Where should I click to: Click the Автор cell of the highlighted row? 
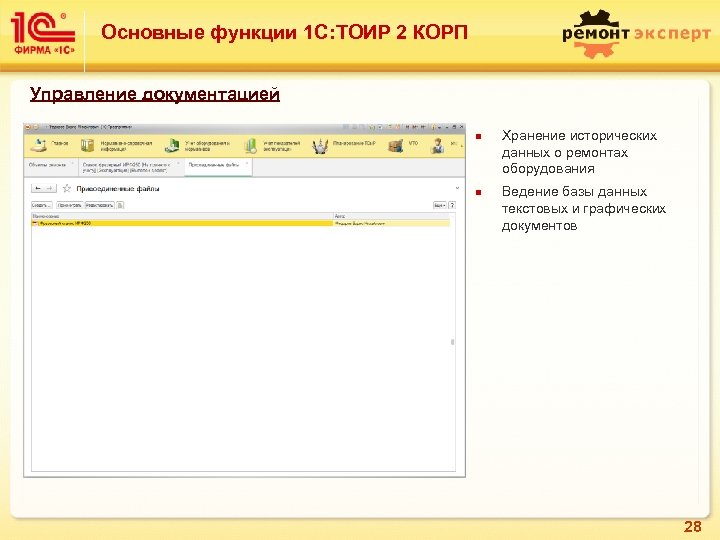[x=391, y=224]
